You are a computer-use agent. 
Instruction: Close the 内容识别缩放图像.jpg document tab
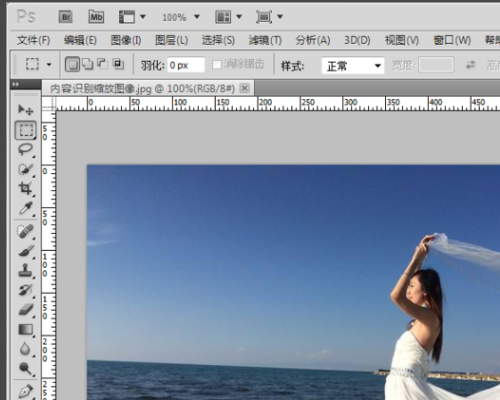pos(244,88)
